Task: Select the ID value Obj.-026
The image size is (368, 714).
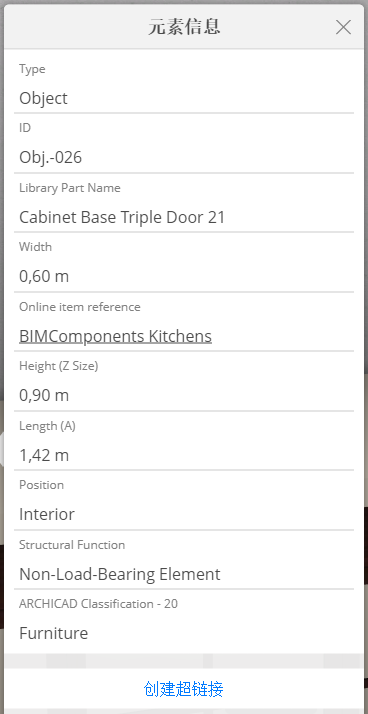Action: tap(51, 158)
